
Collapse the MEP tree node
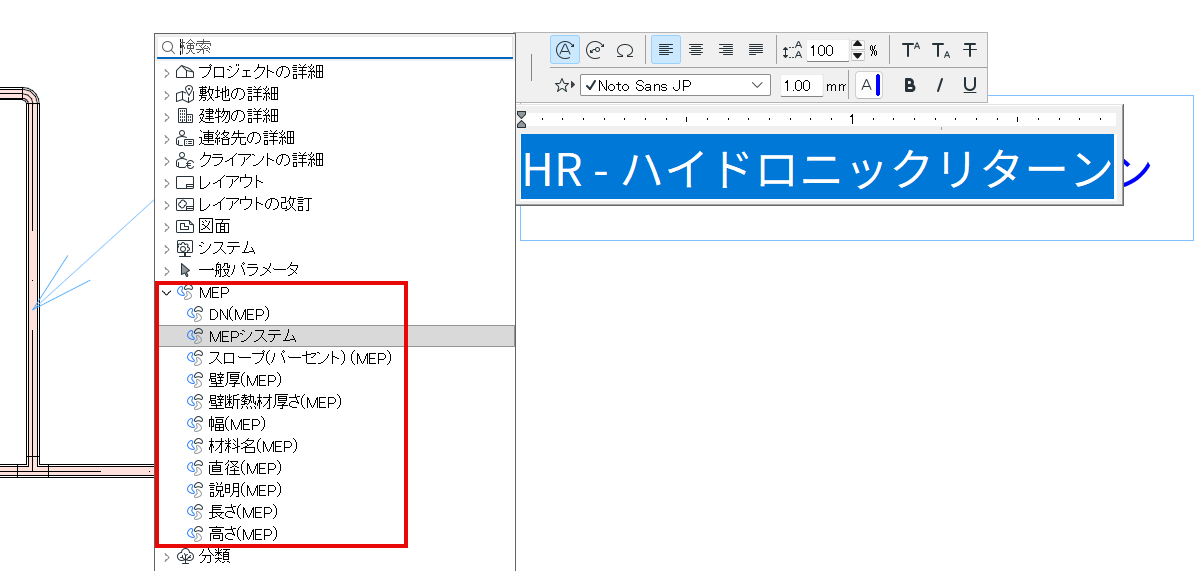coord(166,292)
